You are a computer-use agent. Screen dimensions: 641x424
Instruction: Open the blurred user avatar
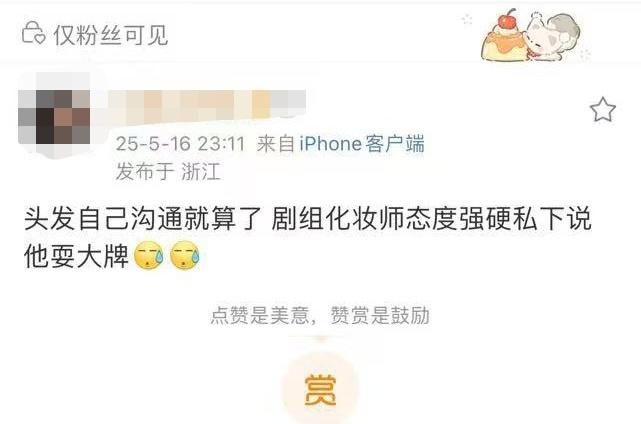coord(54,116)
